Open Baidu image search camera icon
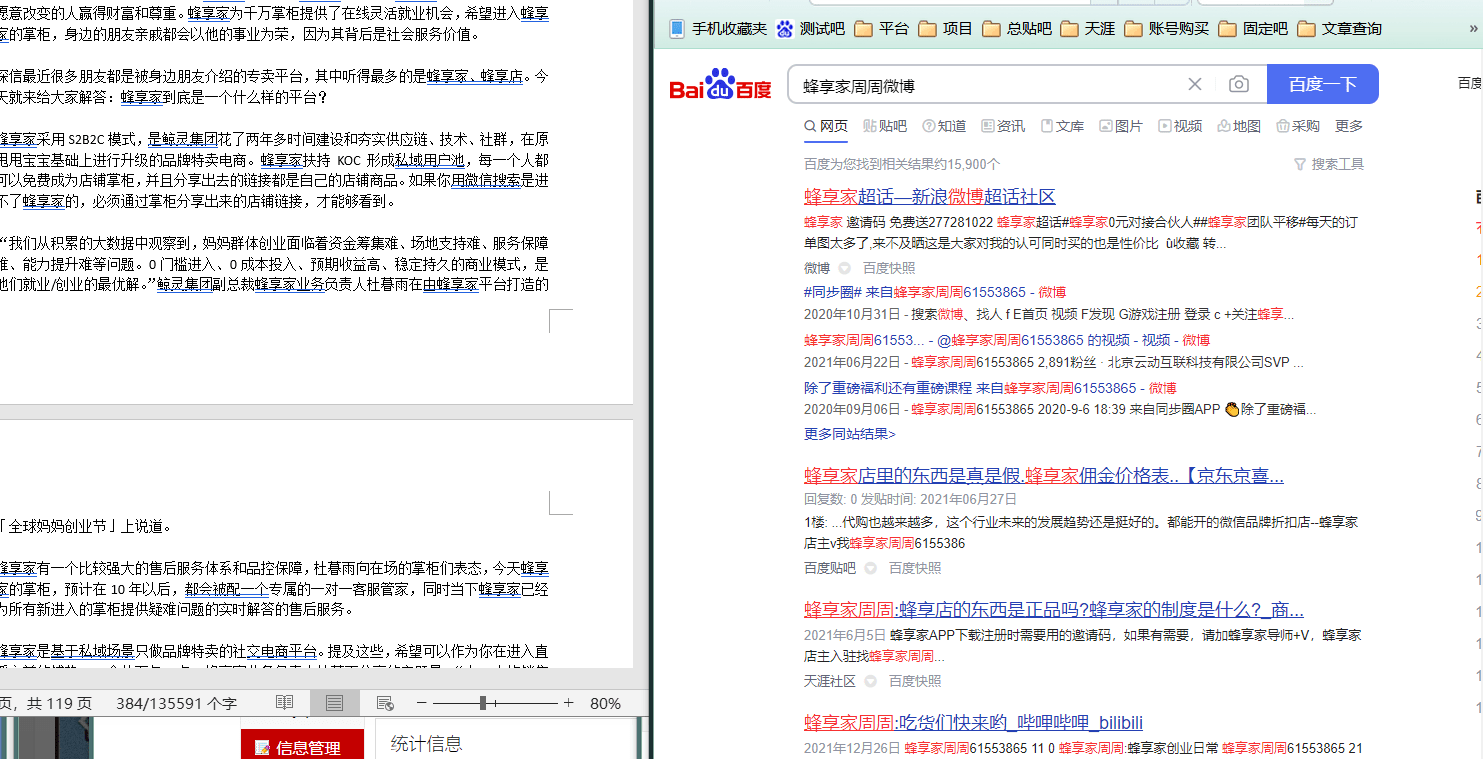This screenshot has width=1483, height=759. [x=1239, y=85]
